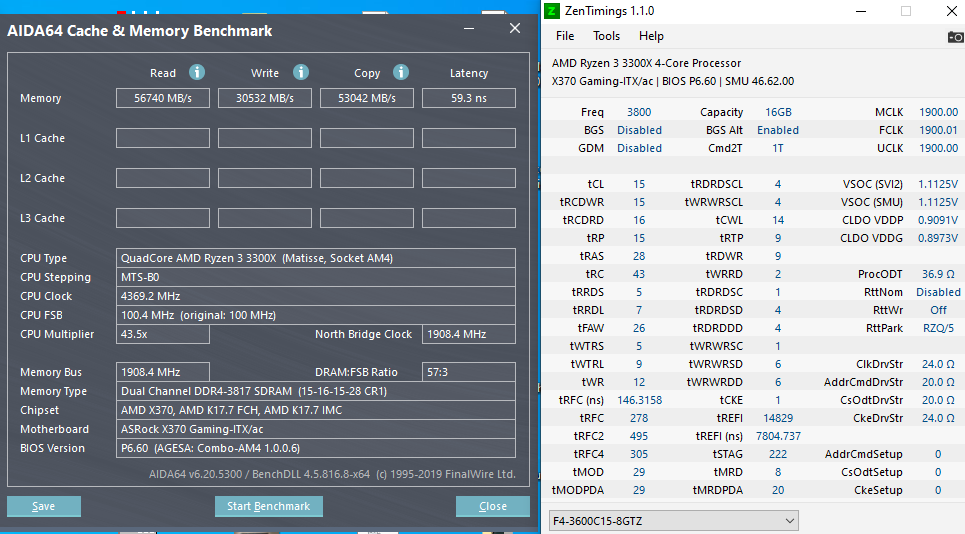The image size is (965, 534).
Task: Open the Help menu in ZenTimings
Action: point(651,36)
